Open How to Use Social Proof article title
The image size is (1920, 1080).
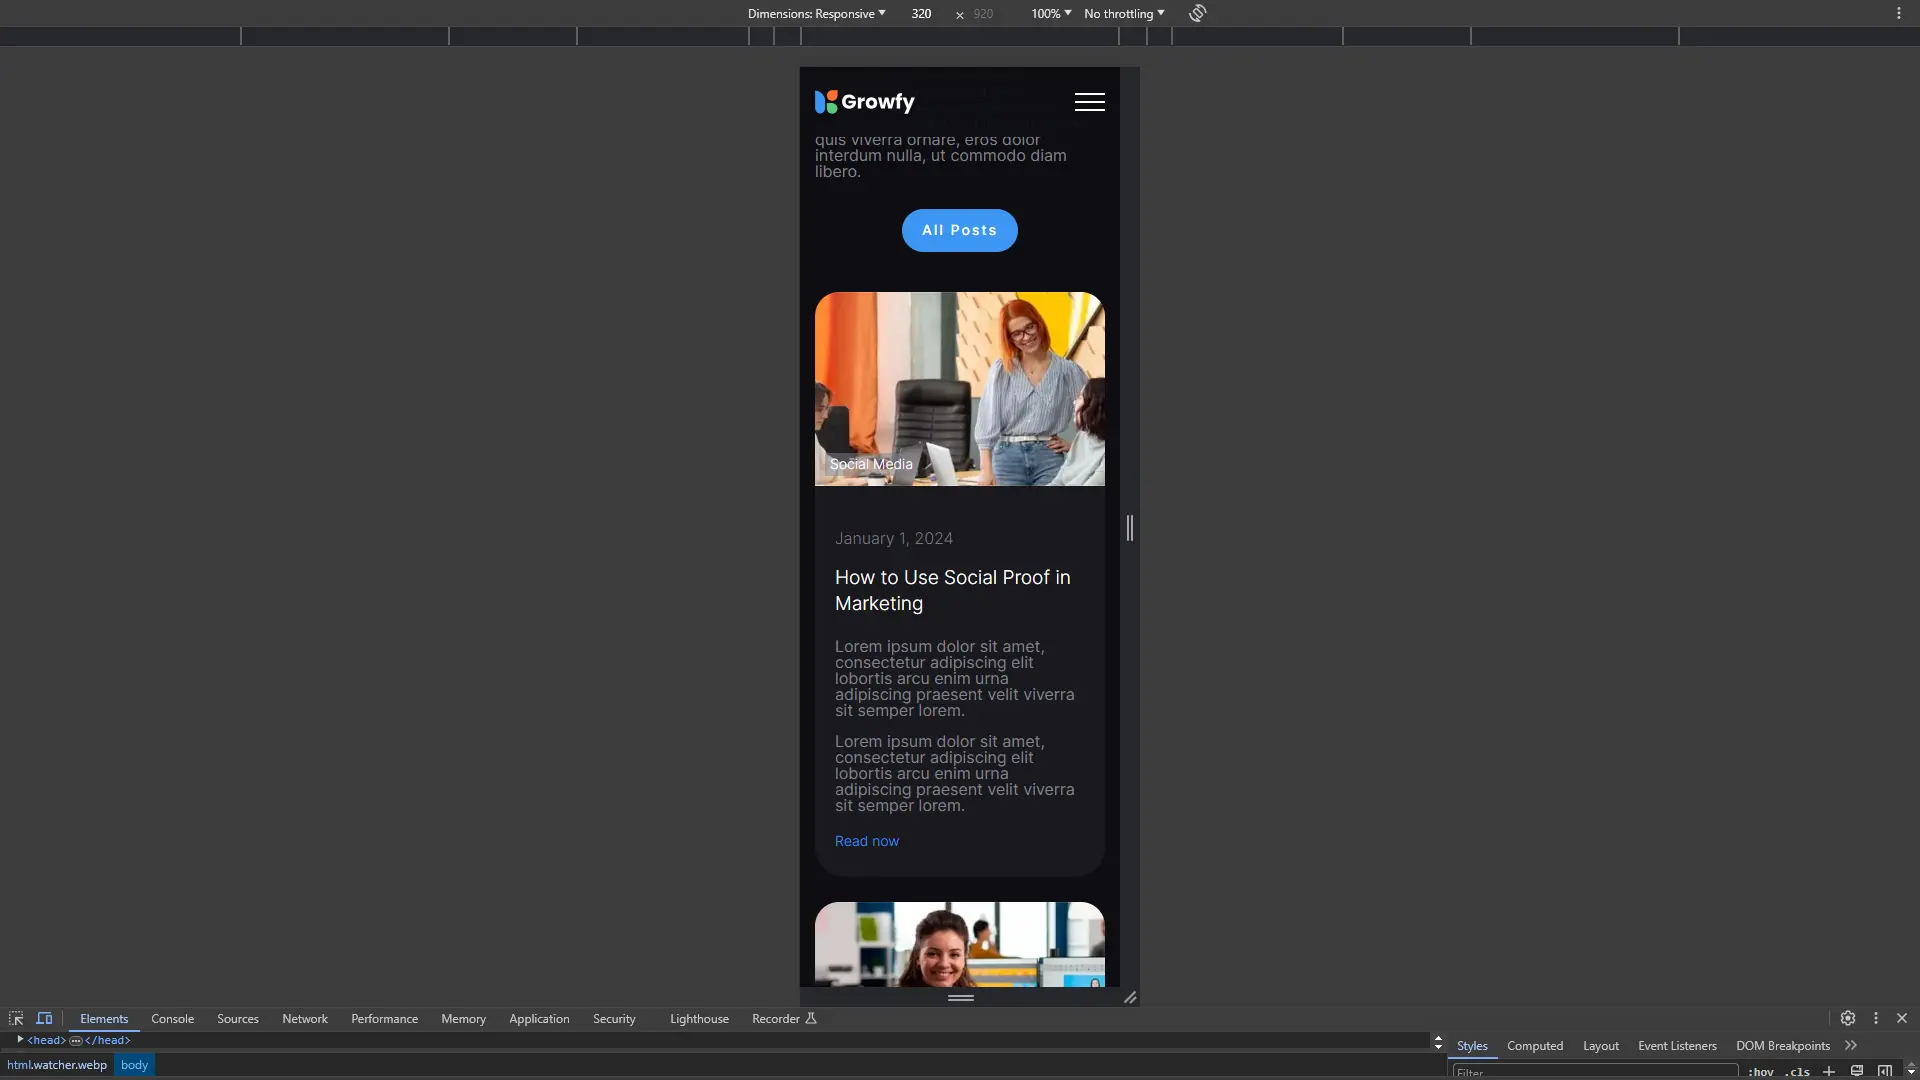(x=952, y=590)
